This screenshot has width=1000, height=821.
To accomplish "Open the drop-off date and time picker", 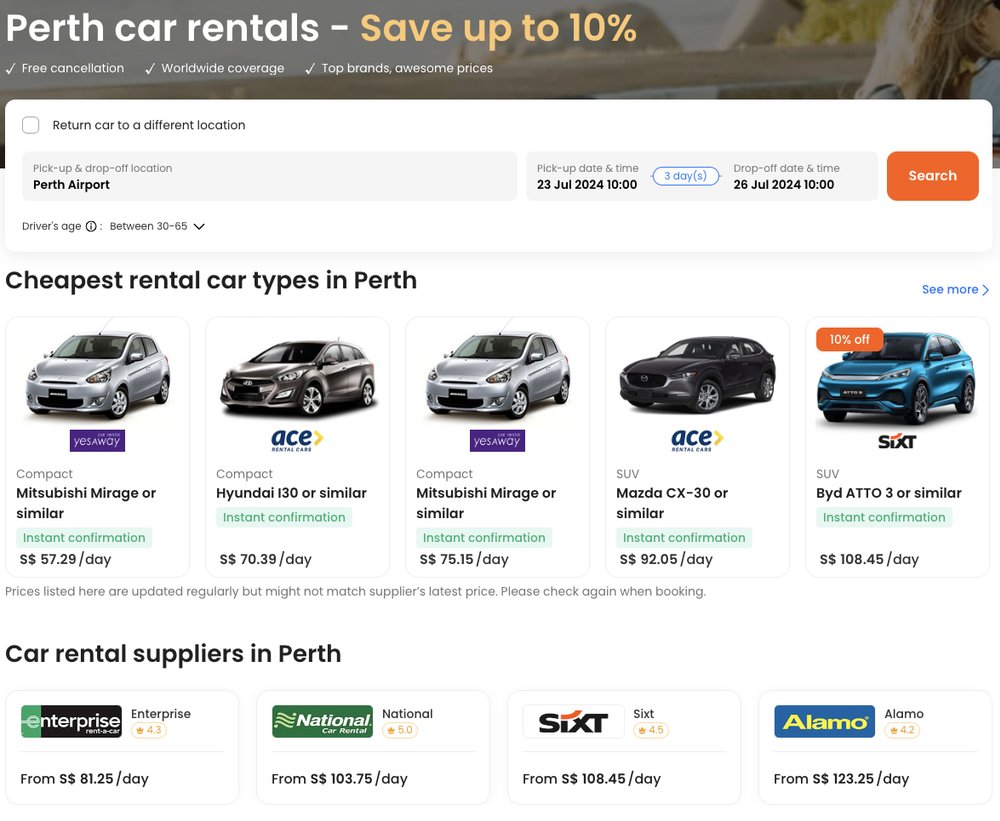I will point(784,177).
